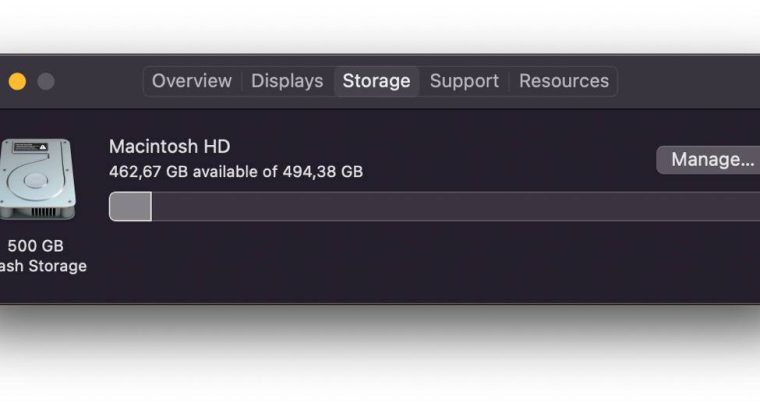Image resolution: width=760 pixels, height=410 pixels.
Task: Click the free dark portion of storage bar
Action: (x=456, y=206)
